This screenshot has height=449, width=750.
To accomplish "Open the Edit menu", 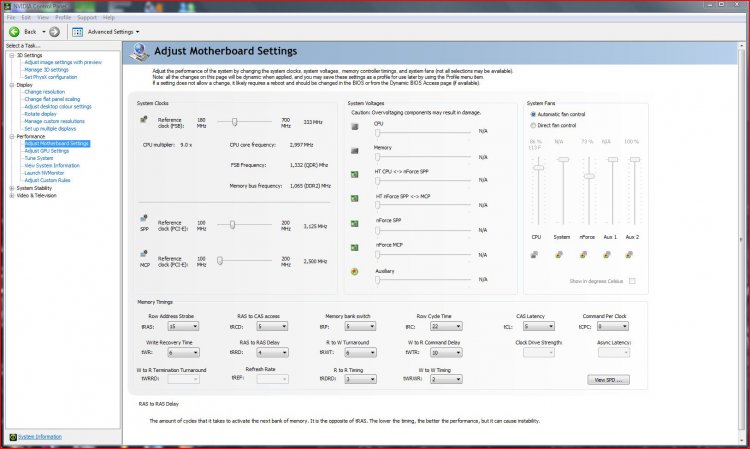I will (x=26, y=18).
